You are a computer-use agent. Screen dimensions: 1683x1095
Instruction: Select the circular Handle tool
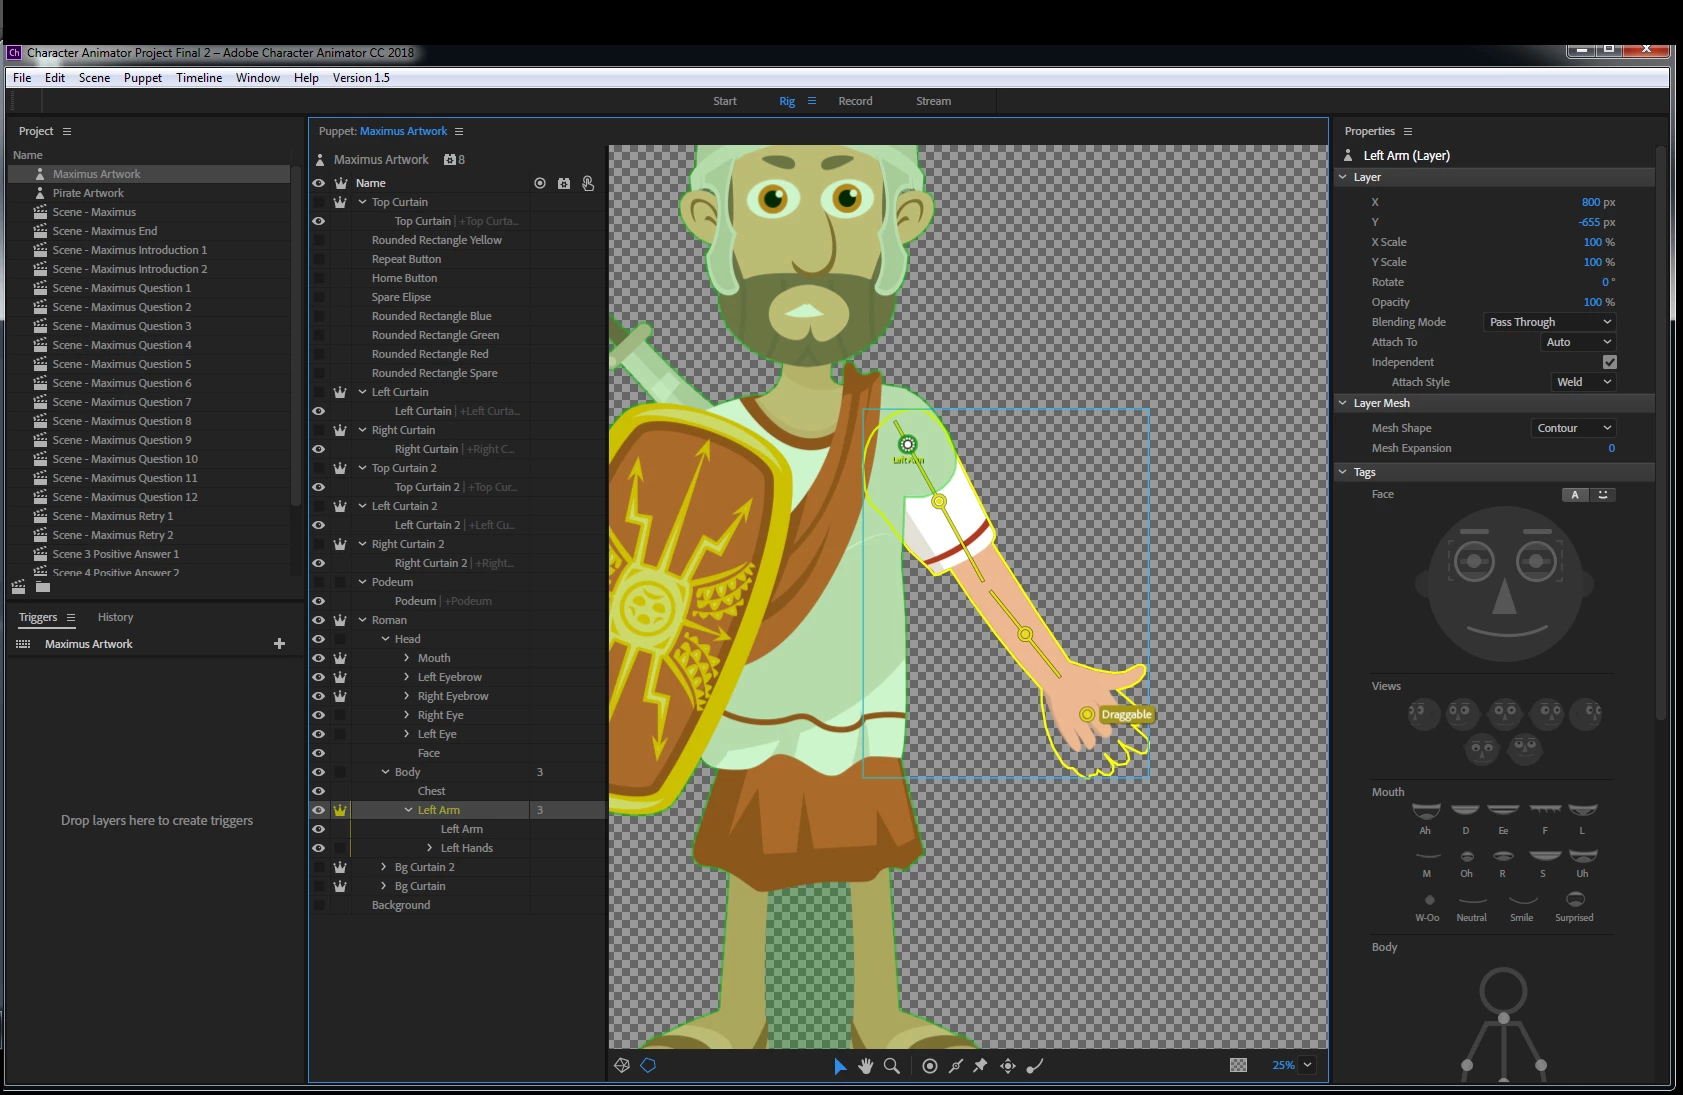click(930, 1066)
